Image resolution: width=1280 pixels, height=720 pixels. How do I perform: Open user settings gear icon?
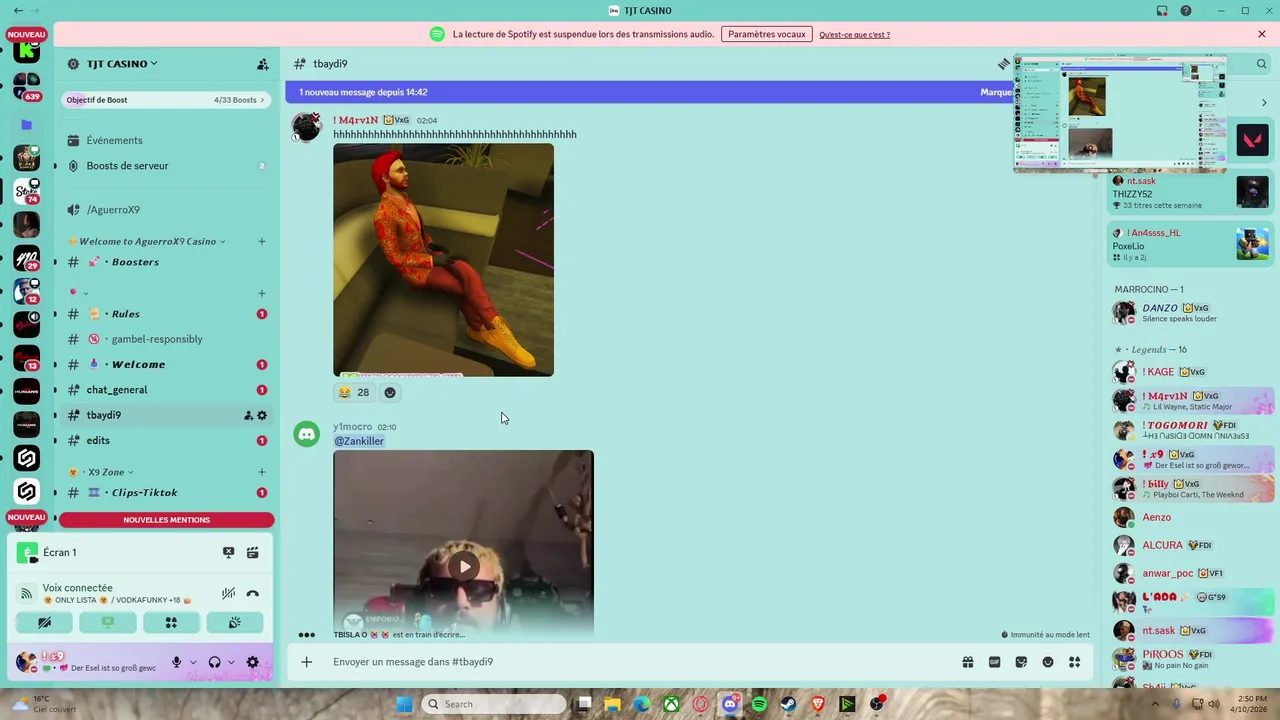[x=252, y=662]
